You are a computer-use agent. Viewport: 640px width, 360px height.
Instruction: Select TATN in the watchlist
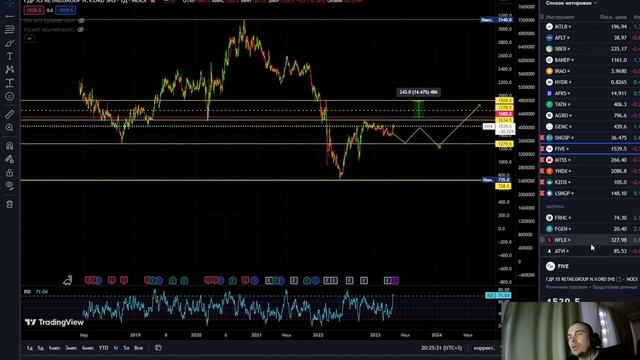pos(590,104)
